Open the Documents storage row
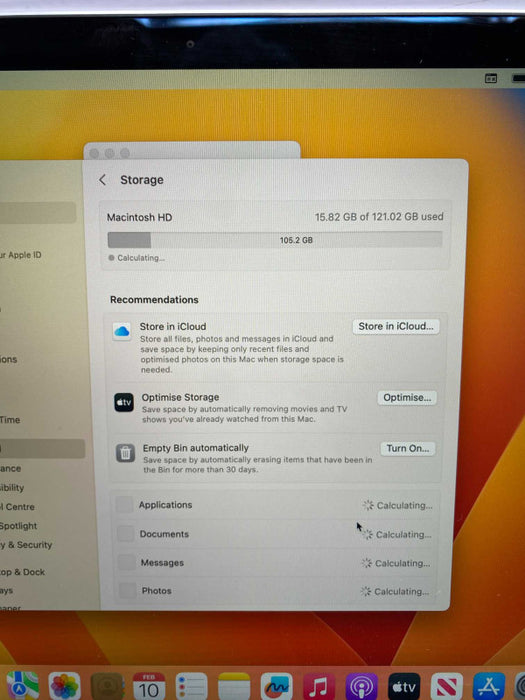The image size is (525, 700). tap(274, 534)
